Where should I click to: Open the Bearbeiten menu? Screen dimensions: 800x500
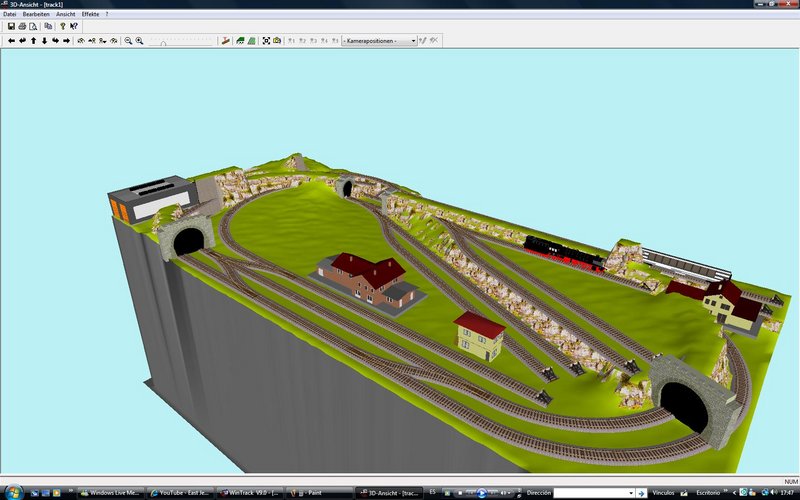click(x=36, y=14)
